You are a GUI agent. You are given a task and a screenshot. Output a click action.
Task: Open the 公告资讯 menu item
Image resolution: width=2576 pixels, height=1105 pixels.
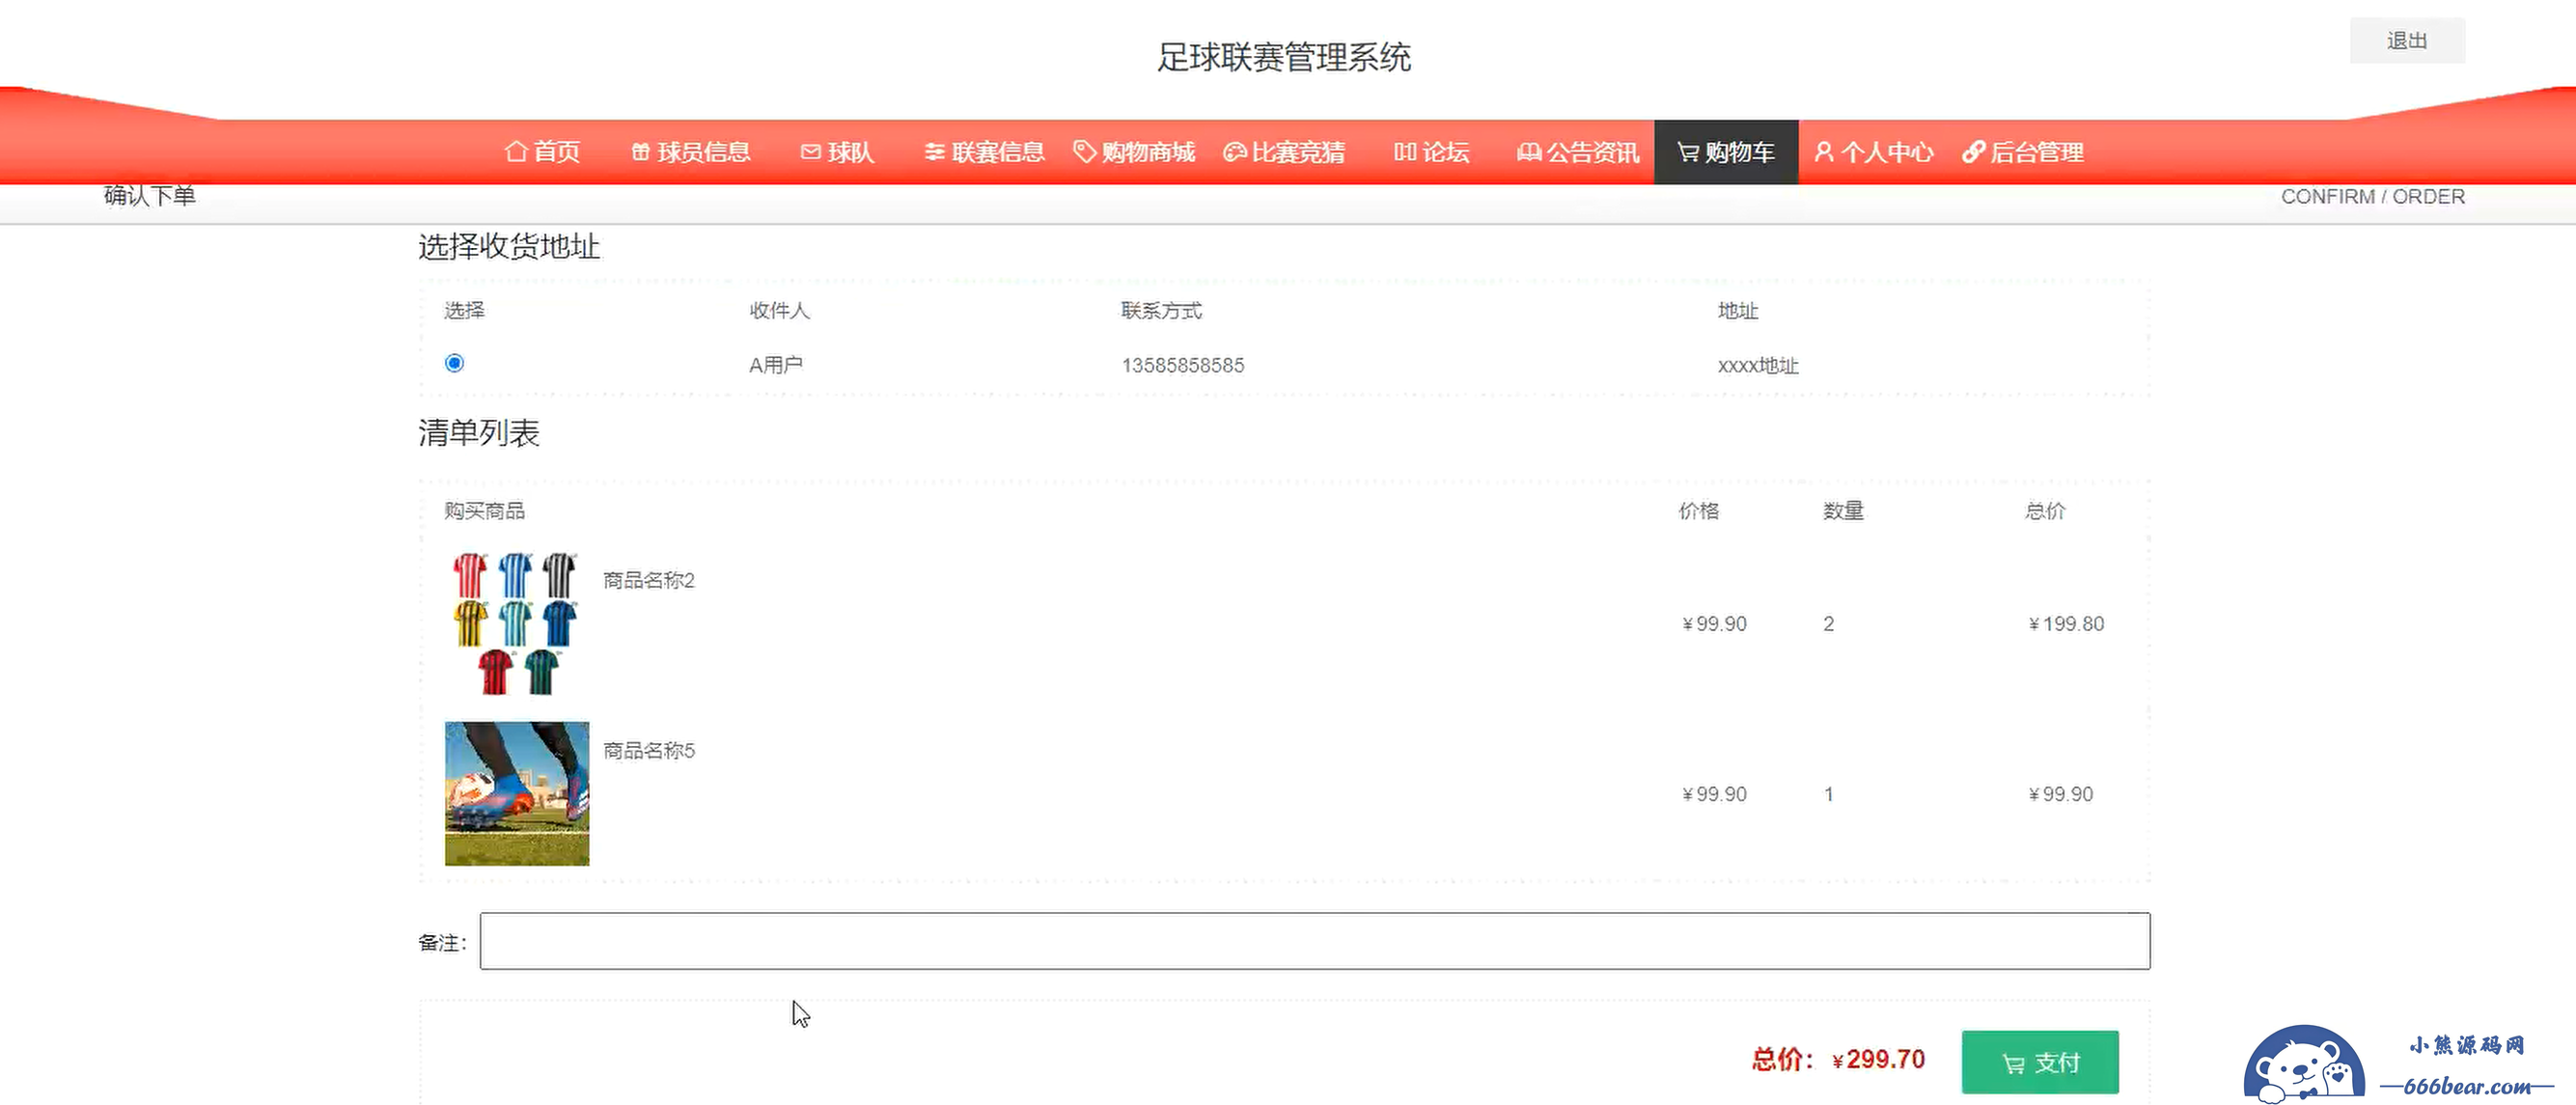click(x=1579, y=152)
